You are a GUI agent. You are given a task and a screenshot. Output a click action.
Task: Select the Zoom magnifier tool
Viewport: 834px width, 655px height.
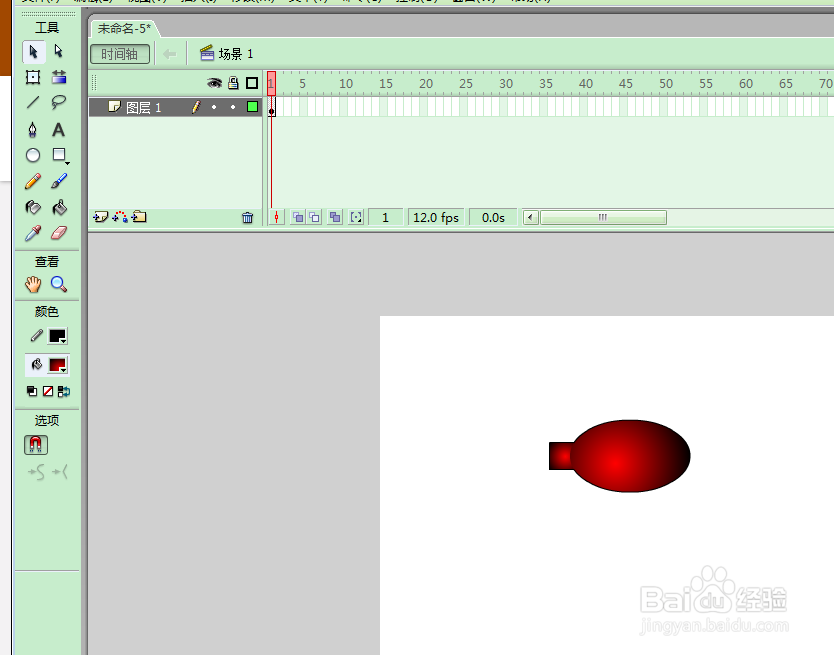pos(59,284)
